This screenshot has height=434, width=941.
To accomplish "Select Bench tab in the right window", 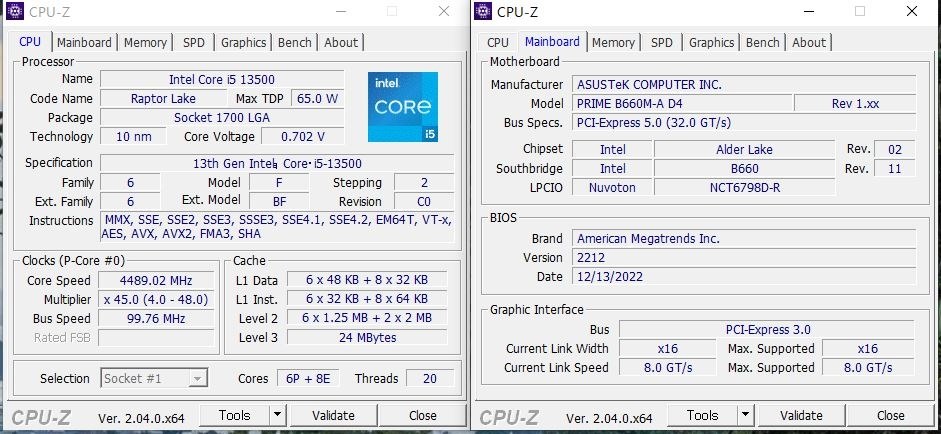I will click(763, 43).
